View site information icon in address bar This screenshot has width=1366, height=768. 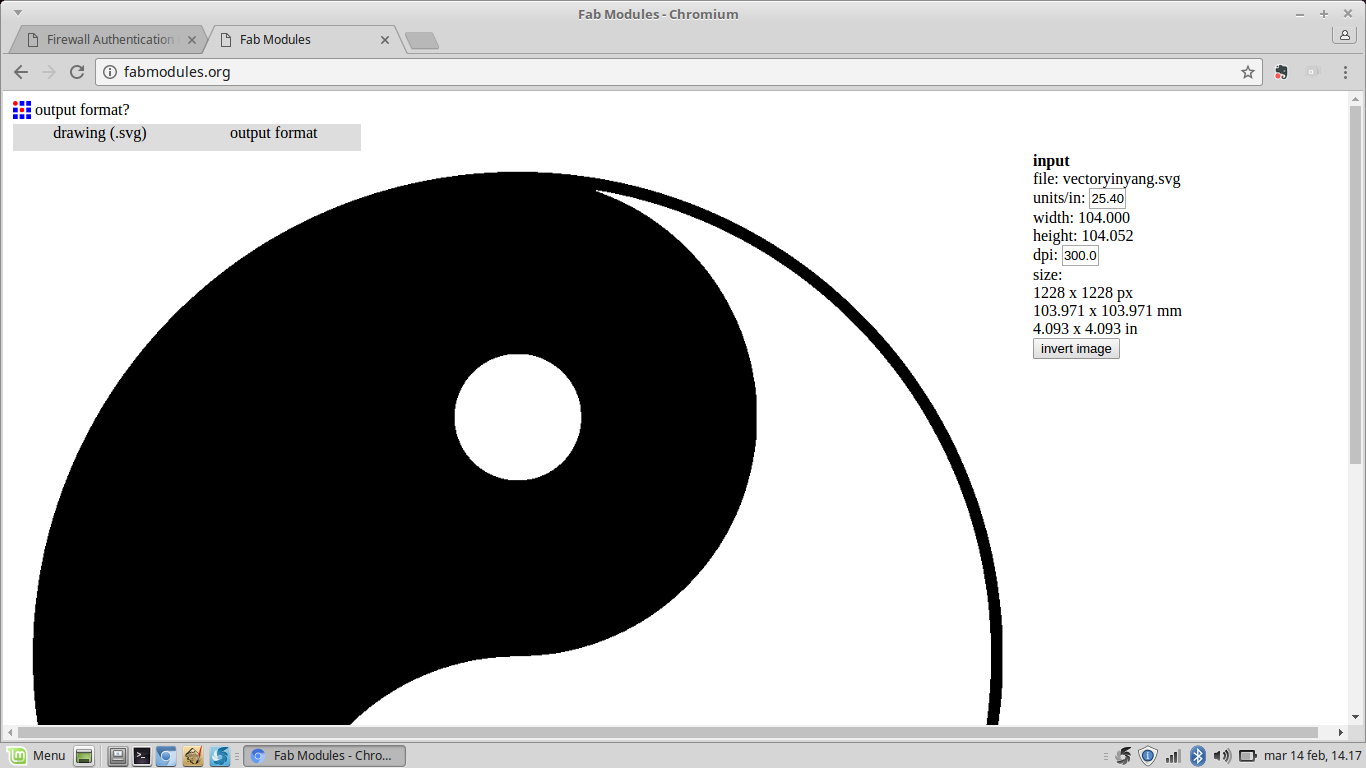(x=110, y=72)
